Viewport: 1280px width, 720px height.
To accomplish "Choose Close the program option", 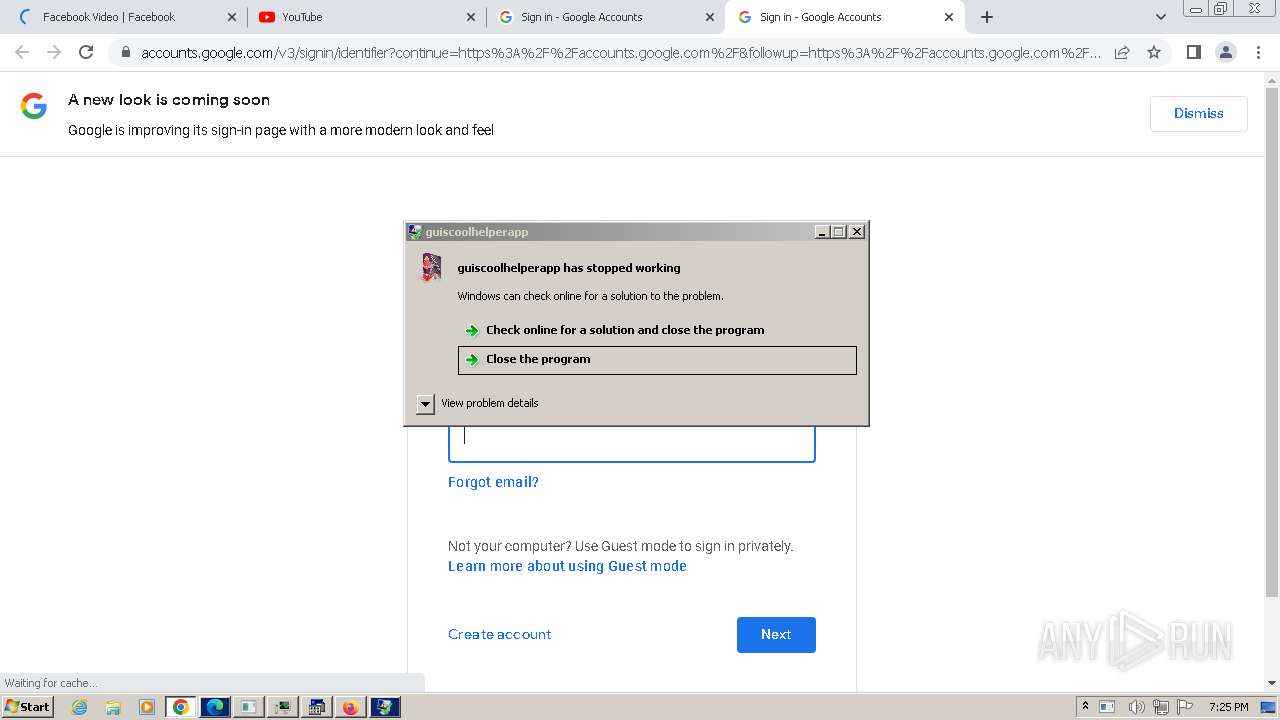I will 657,360.
